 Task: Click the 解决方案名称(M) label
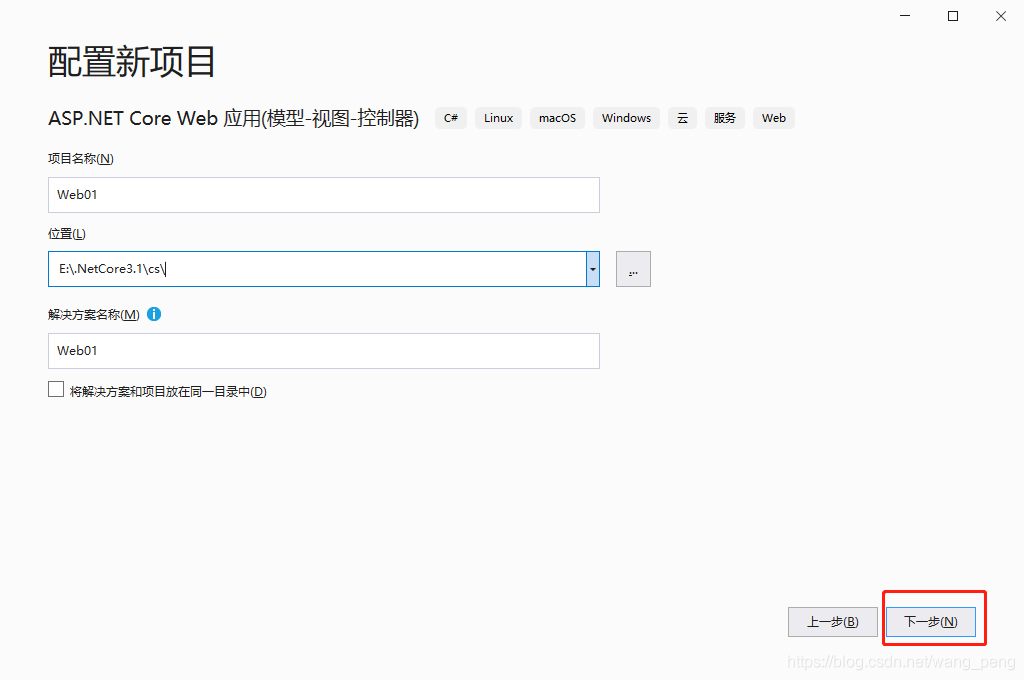(93, 315)
